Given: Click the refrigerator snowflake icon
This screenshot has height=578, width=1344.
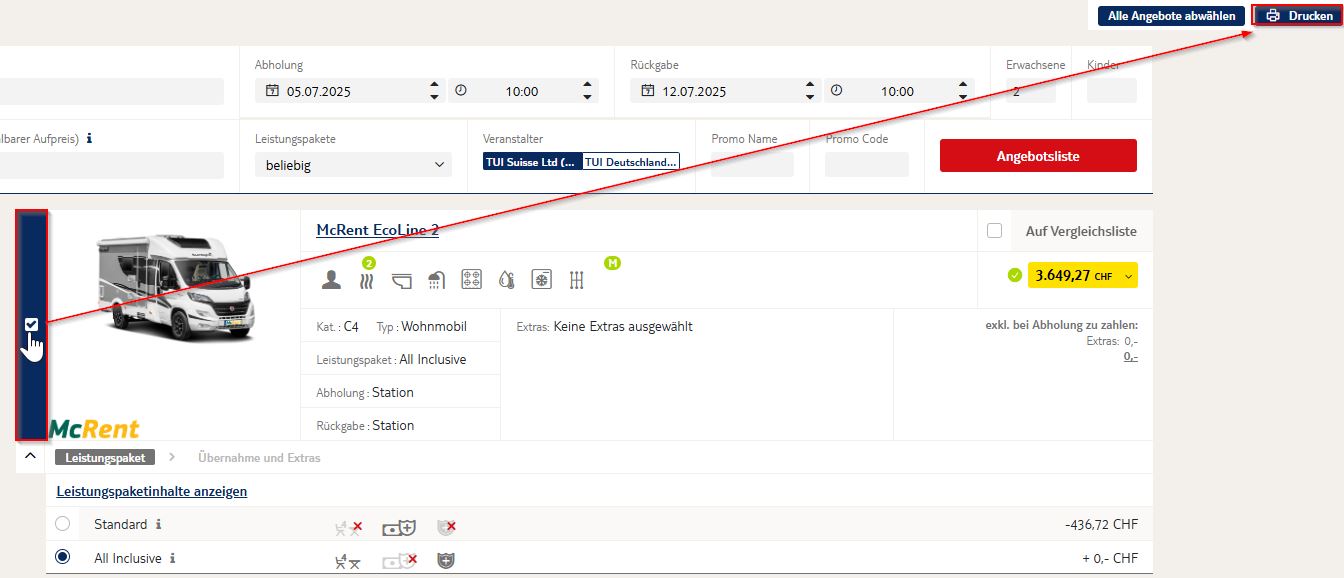Looking at the screenshot, I should 541,280.
